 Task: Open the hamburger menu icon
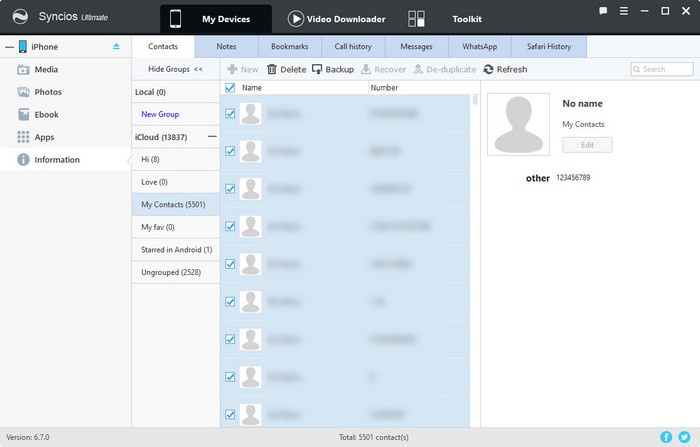point(624,11)
